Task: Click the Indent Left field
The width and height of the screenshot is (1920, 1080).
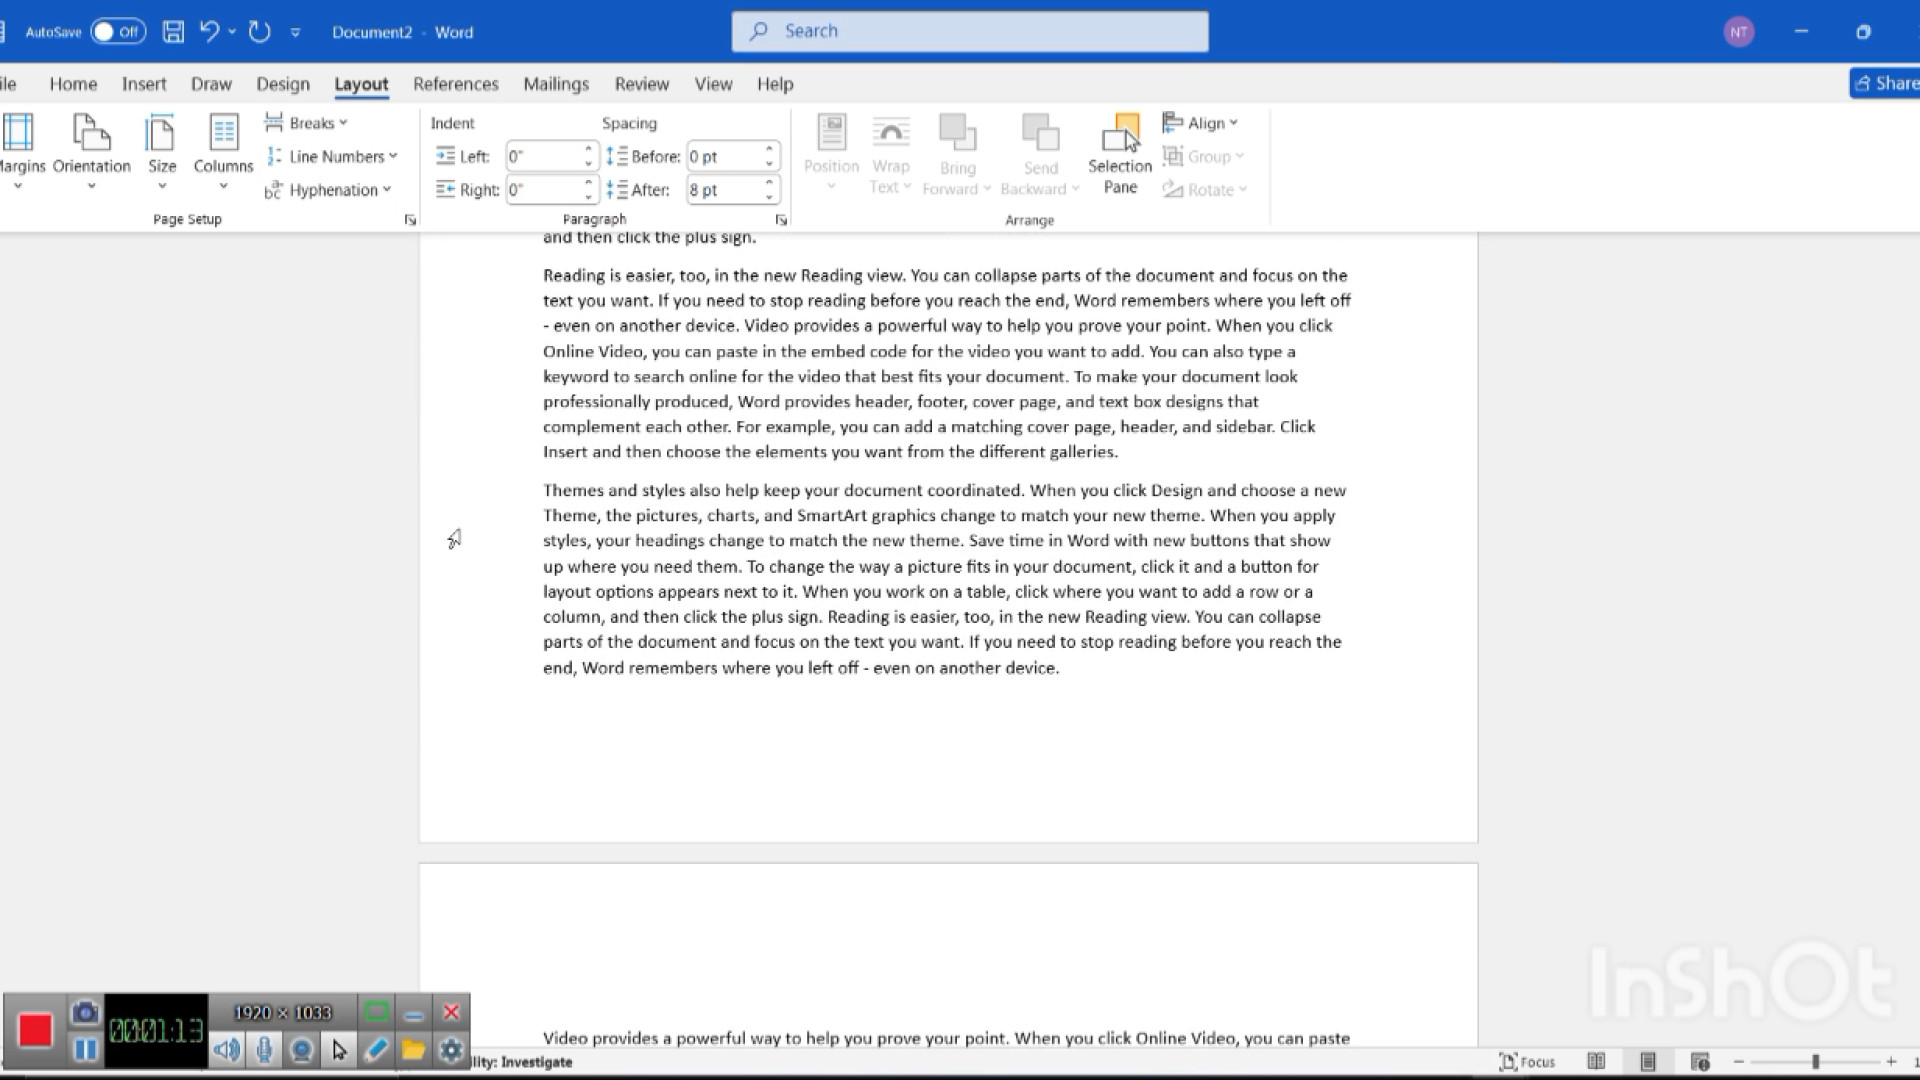Action: (x=543, y=157)
